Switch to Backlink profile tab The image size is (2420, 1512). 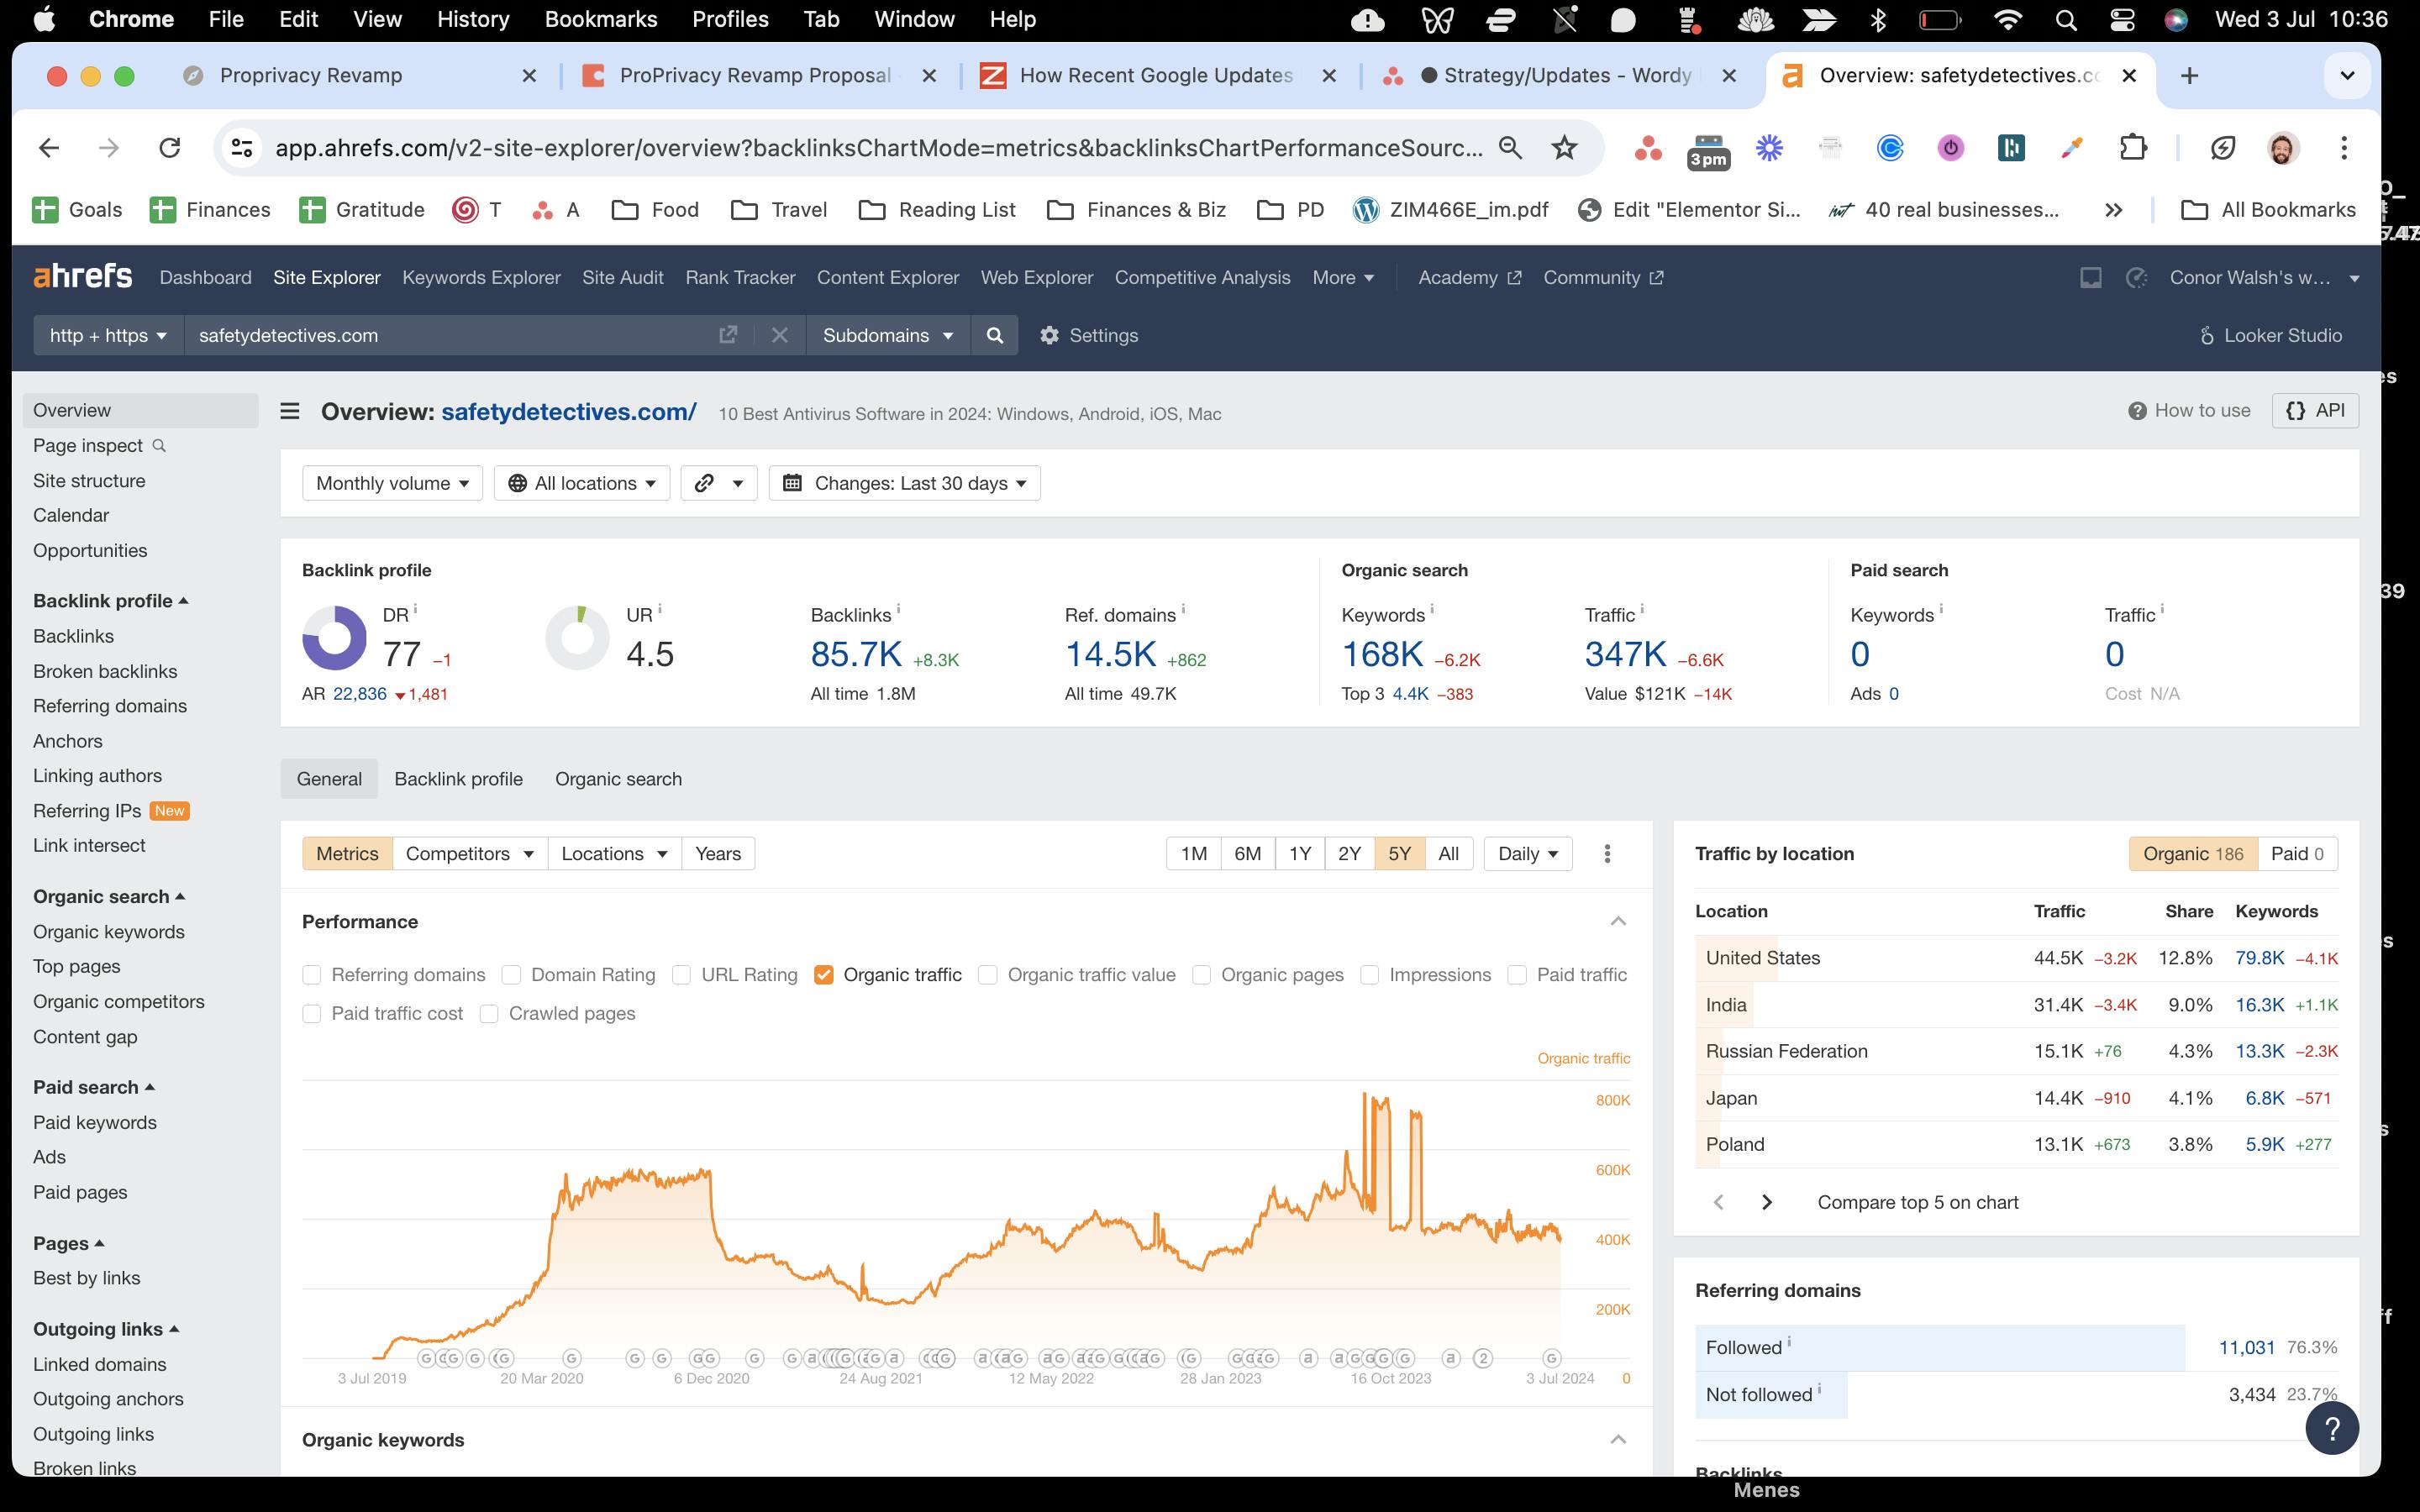click(458, 779)
